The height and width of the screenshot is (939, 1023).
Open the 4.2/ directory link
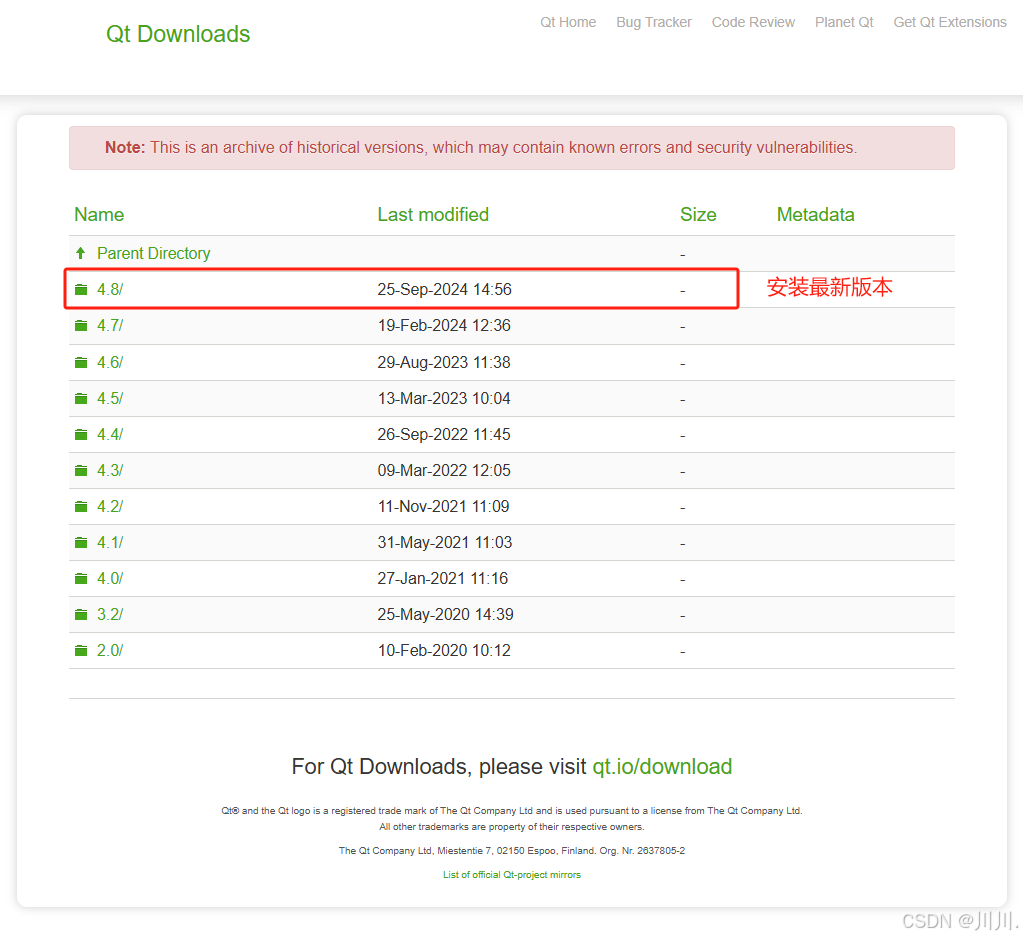tap(110, 506)
